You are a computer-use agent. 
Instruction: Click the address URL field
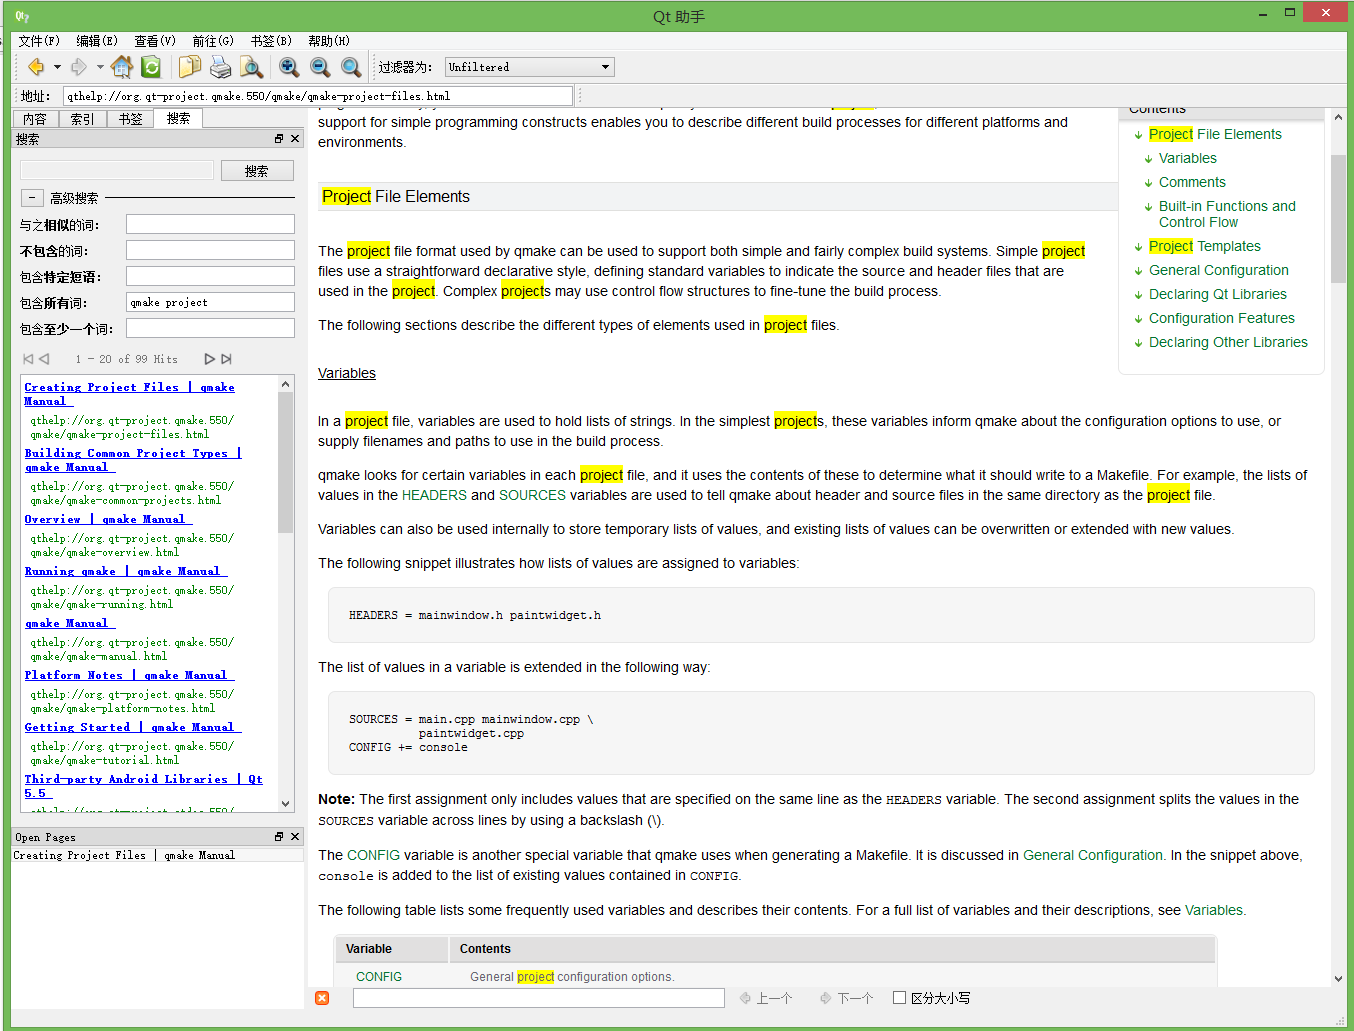318,96
